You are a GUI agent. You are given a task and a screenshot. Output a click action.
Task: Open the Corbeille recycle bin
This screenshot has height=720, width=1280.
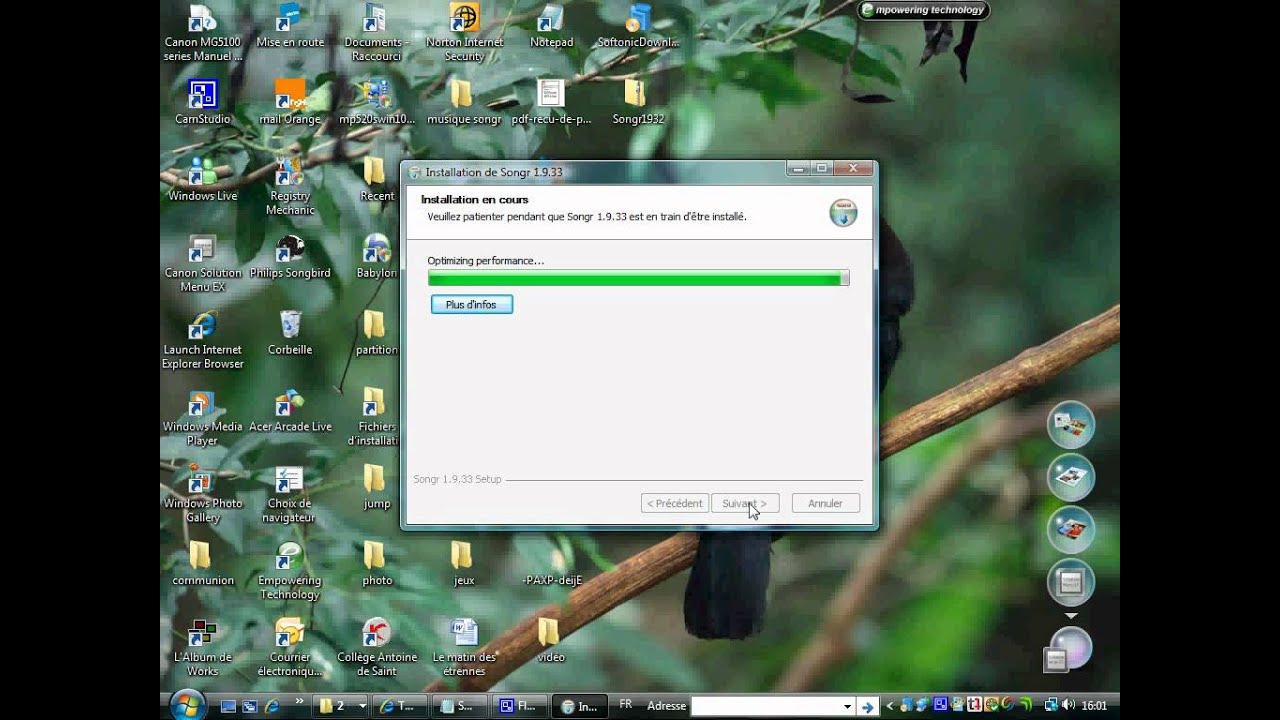[290, 334]
